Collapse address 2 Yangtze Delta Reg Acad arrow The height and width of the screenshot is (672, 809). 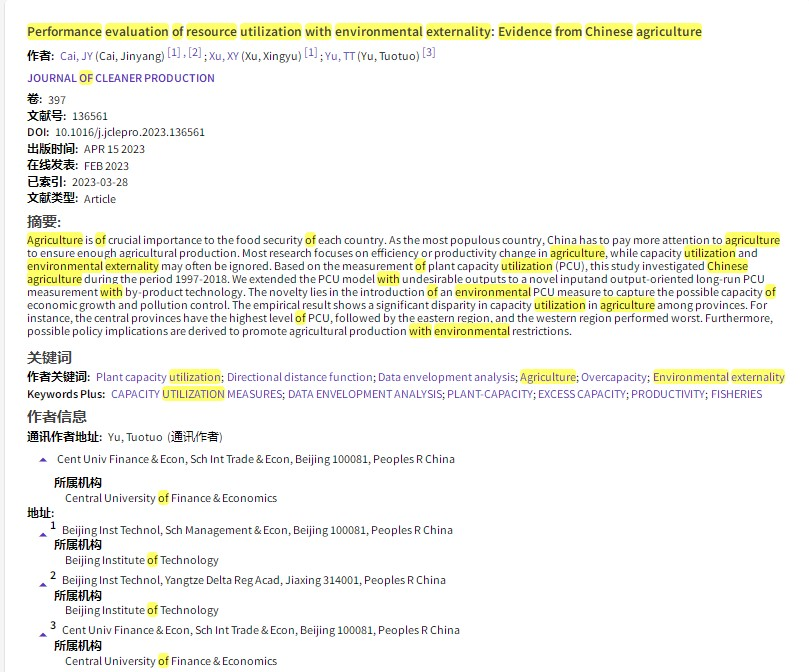(43, 583)
